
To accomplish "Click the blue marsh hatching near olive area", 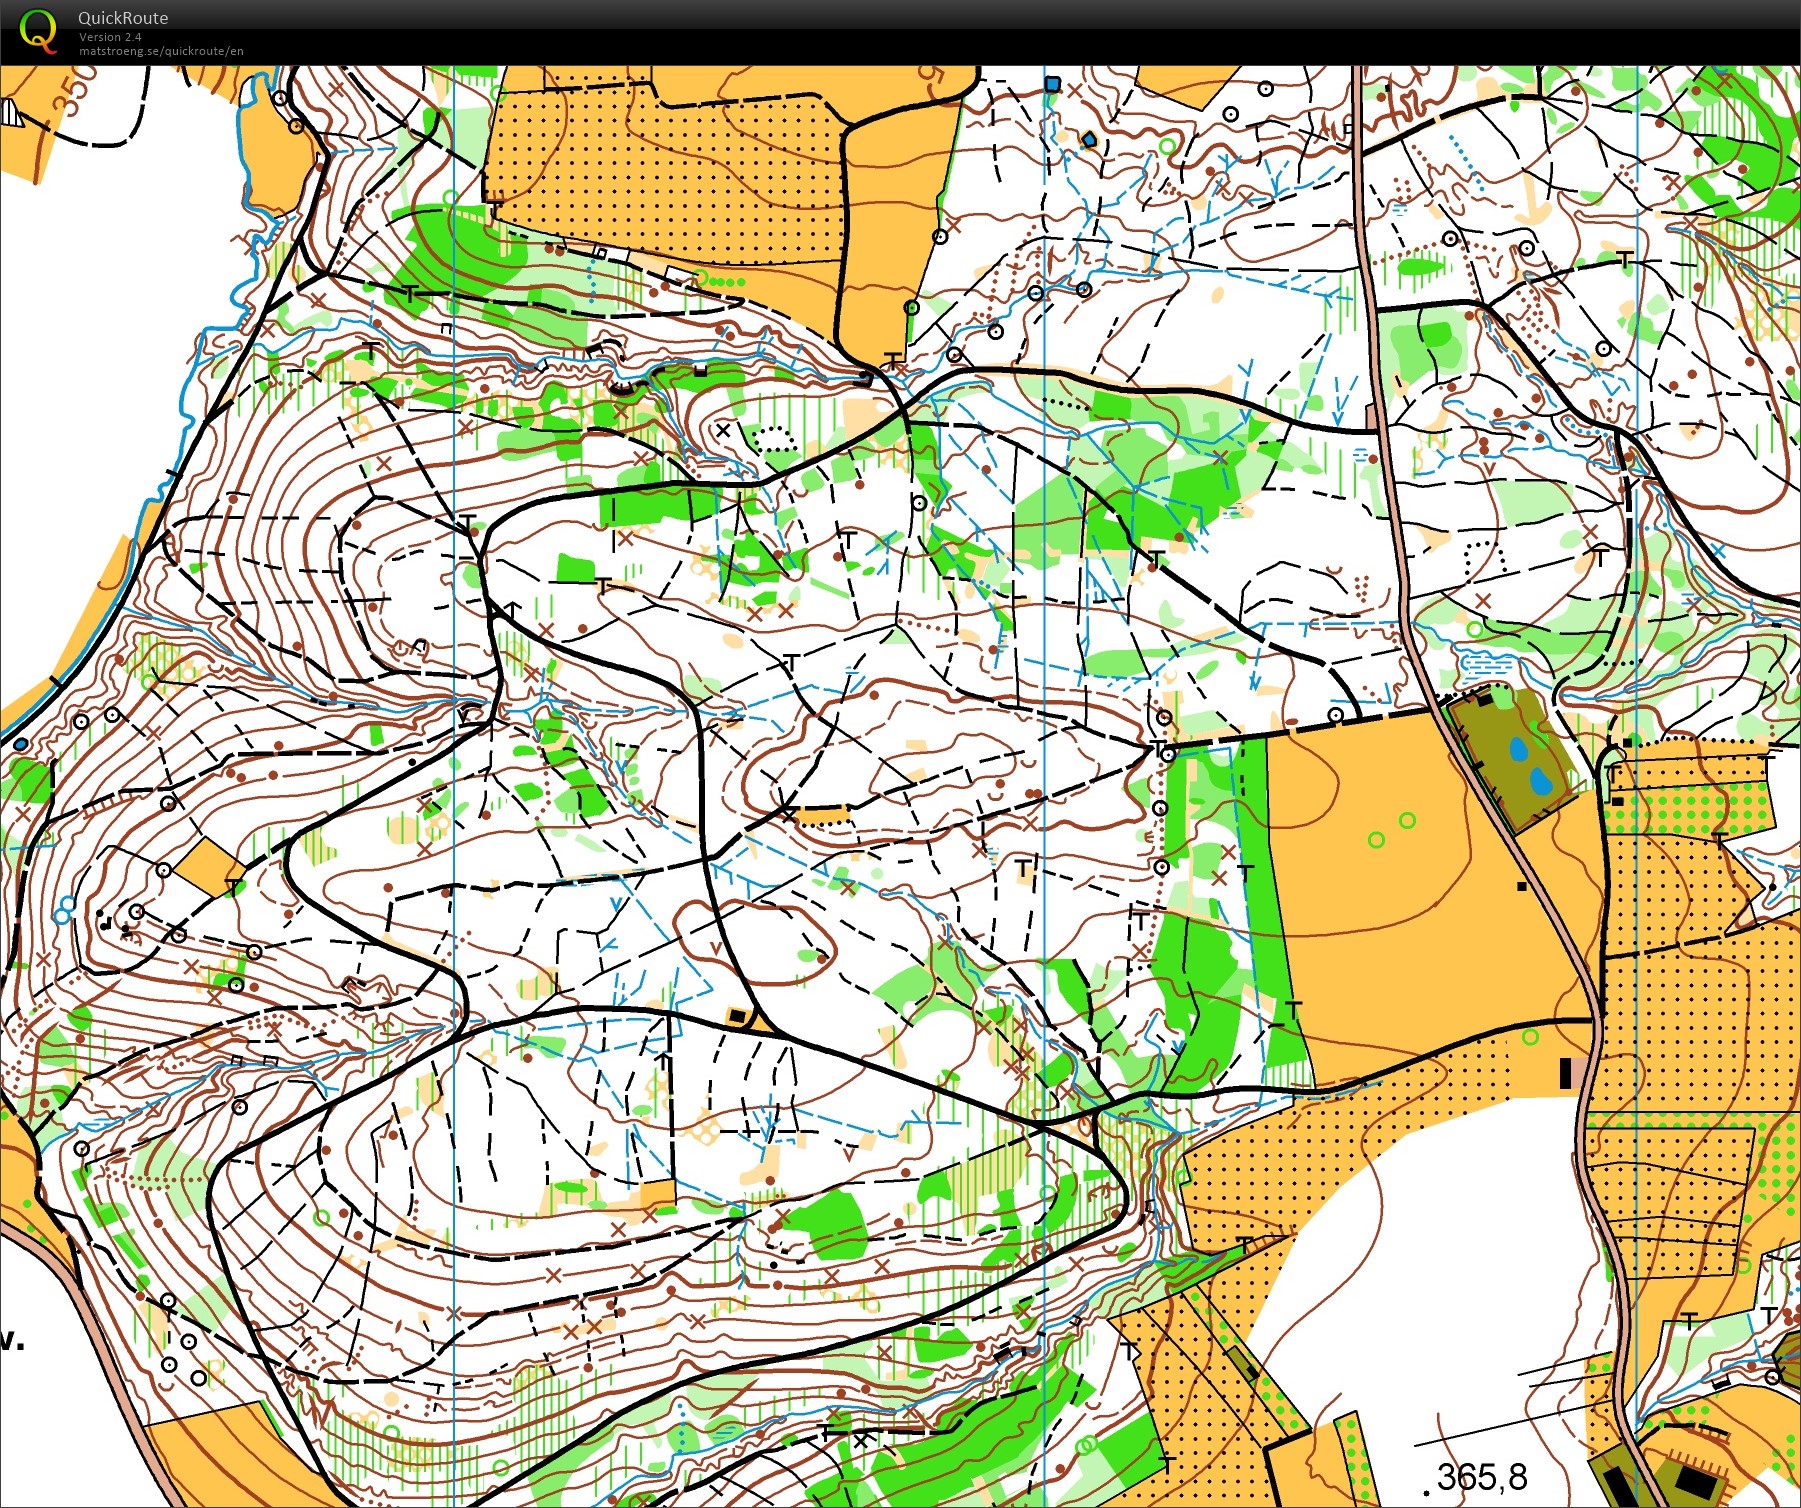I will tap(1482, 662).
